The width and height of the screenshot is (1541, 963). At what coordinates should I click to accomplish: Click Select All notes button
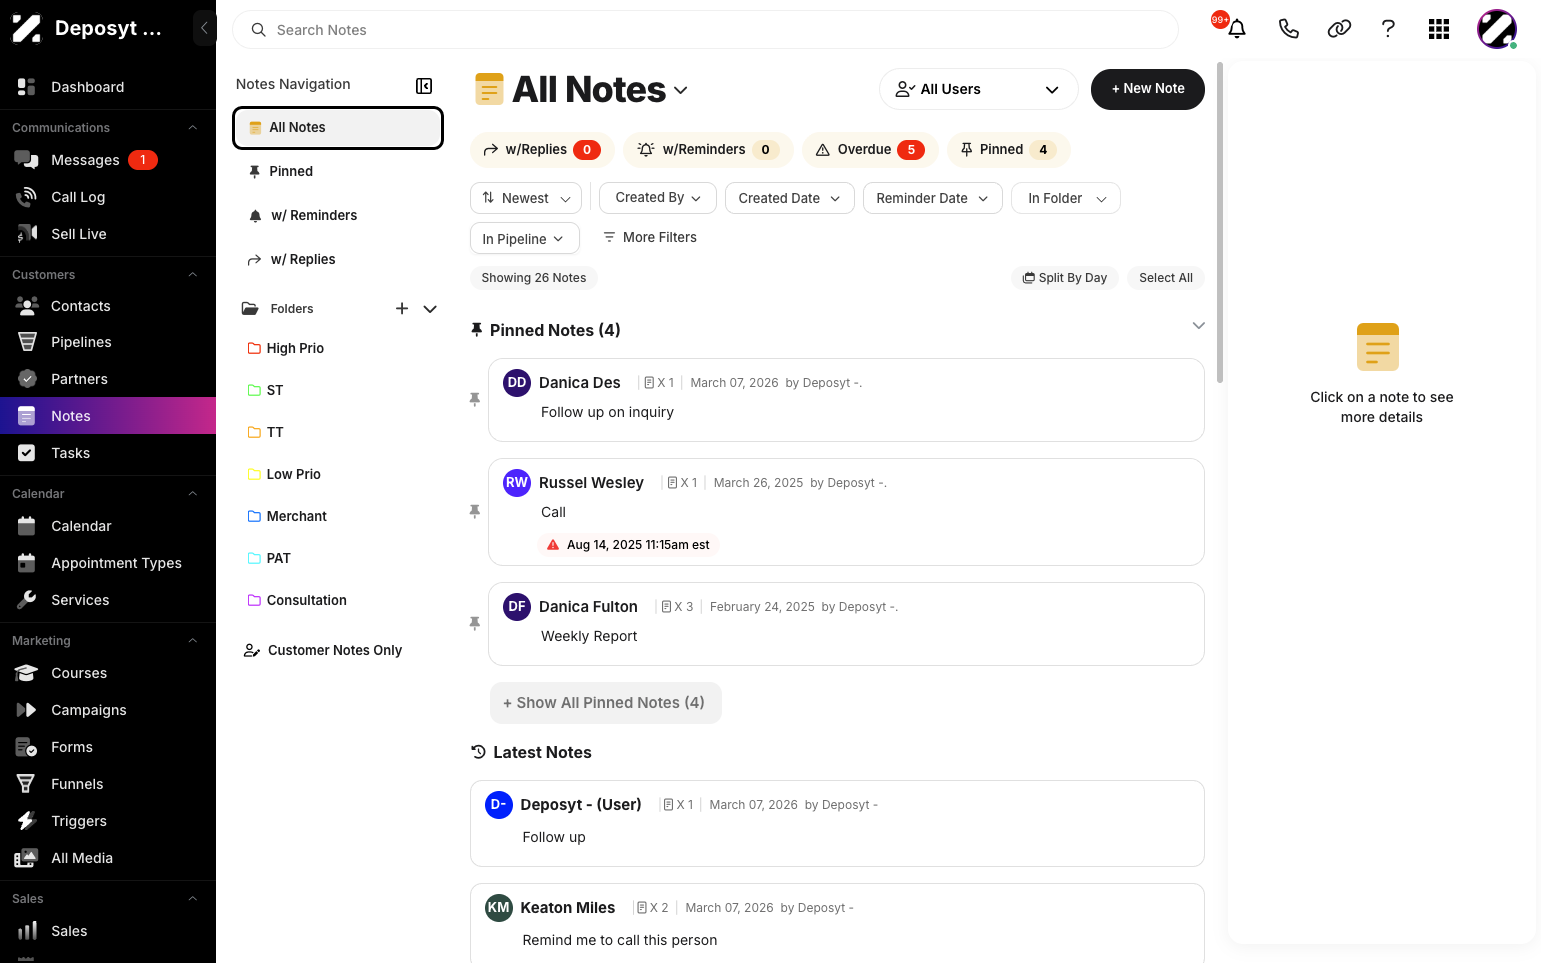tap(1166, 278)
